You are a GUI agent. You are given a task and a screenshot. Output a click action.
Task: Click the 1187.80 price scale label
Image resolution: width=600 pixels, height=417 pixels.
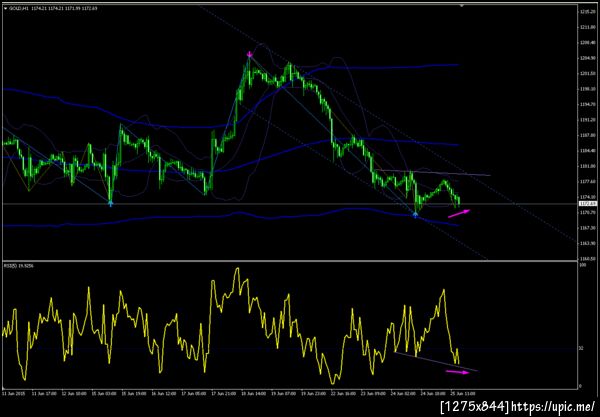coord(587,135)
